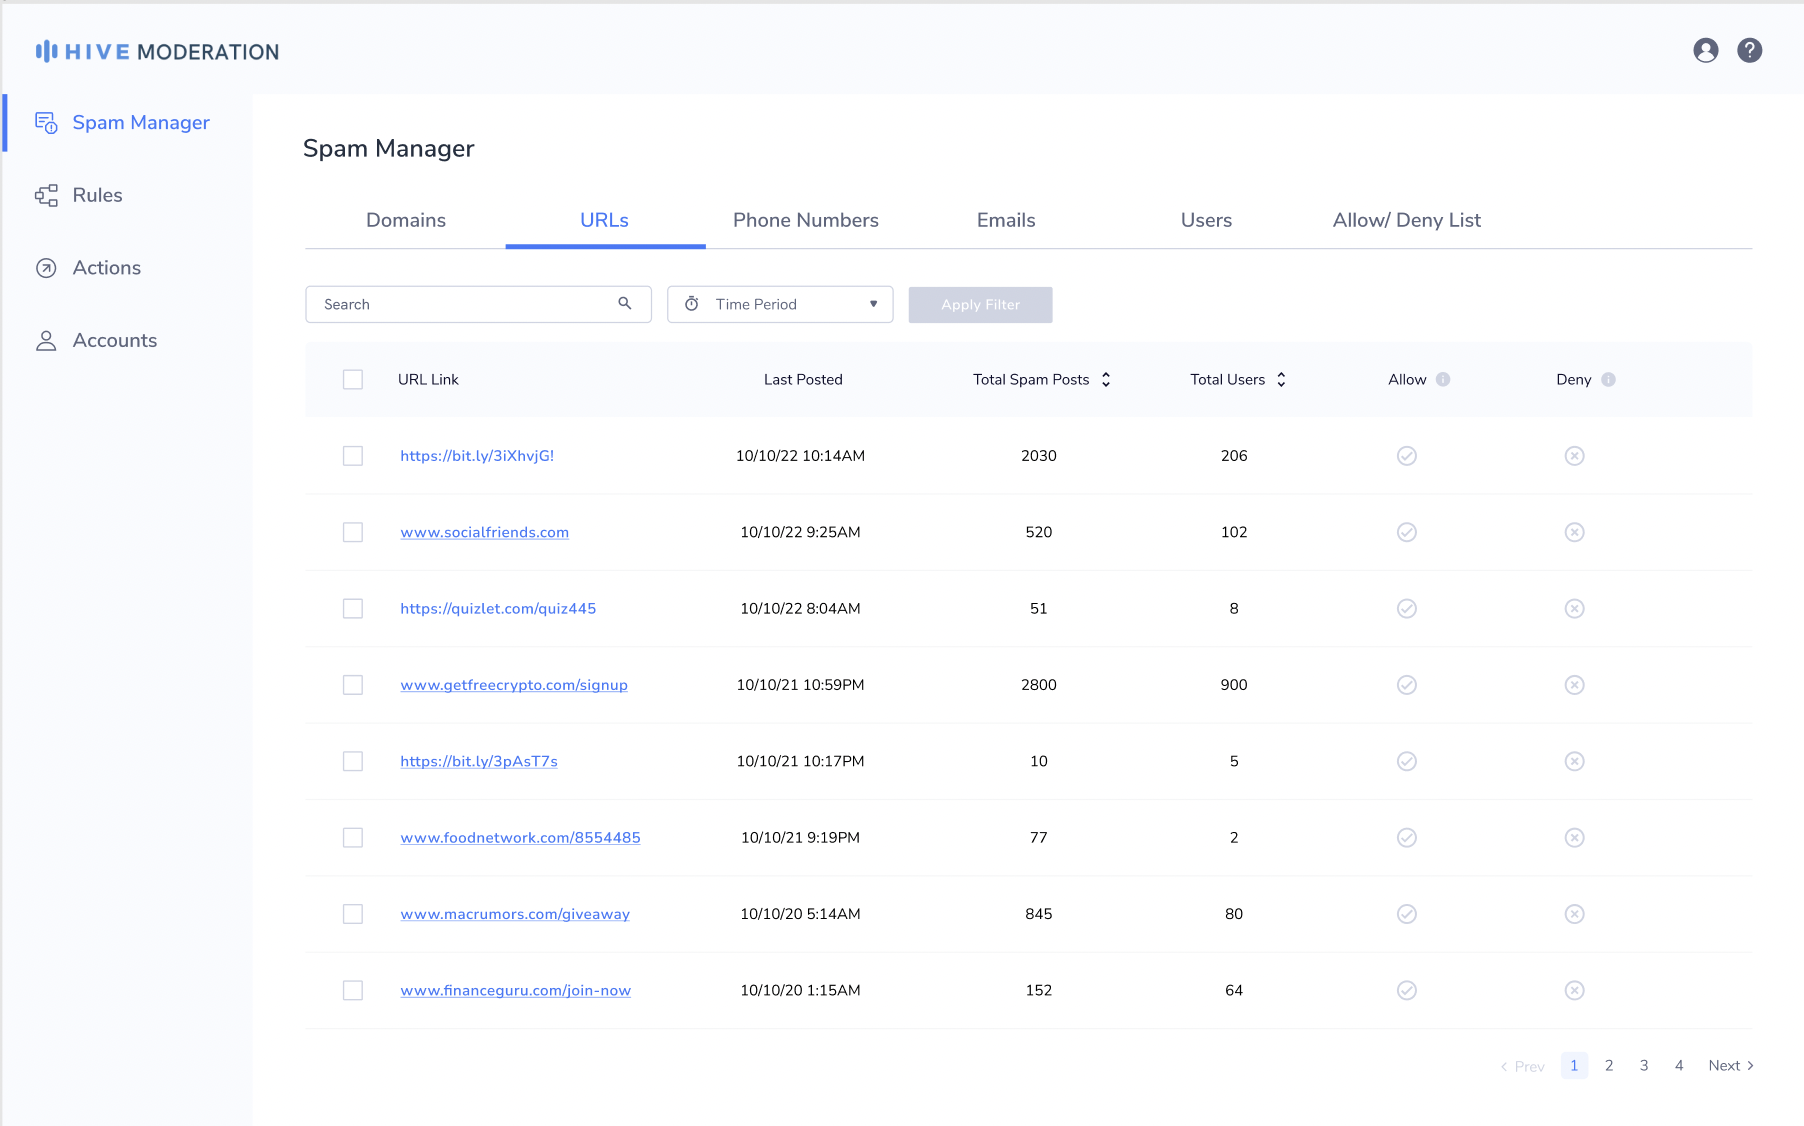Screen dimensions: 1804x1126
Task: Tick the select-all checkbox in header
Action: coord(353,380)
